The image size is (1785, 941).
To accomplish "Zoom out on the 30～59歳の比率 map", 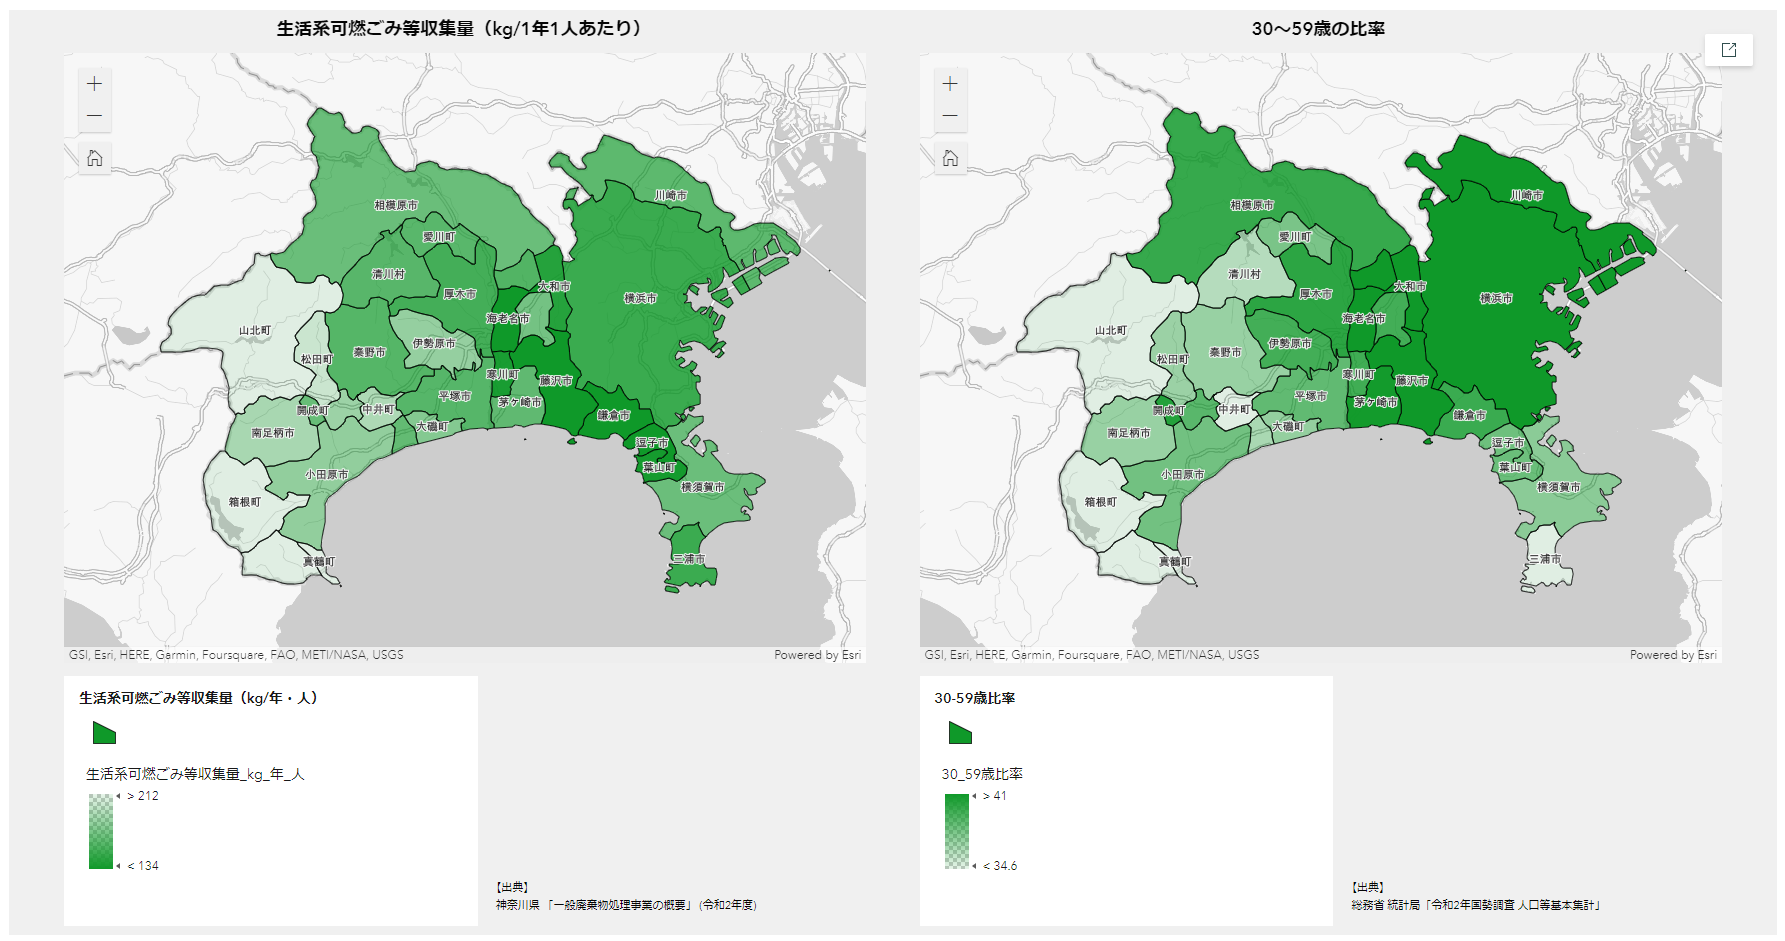I will 950,116.
